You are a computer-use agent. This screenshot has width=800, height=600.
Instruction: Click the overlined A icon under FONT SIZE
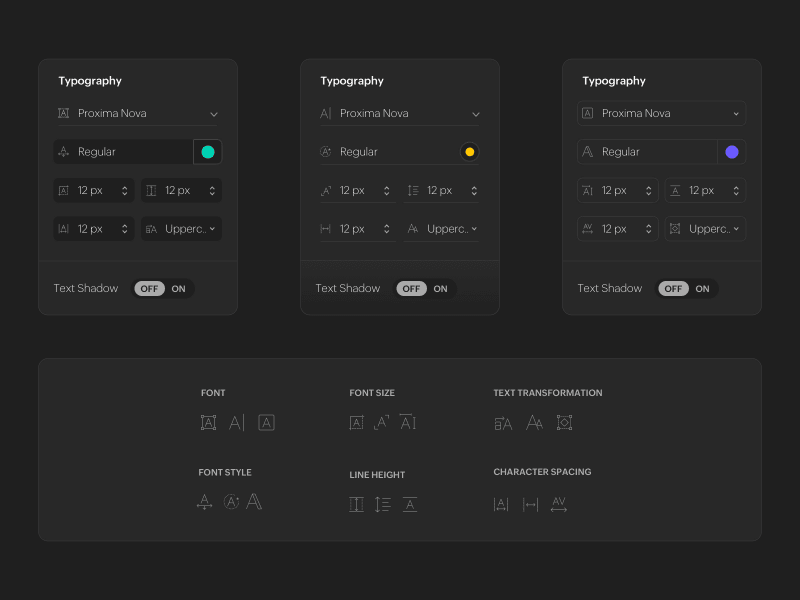[408, 421]
